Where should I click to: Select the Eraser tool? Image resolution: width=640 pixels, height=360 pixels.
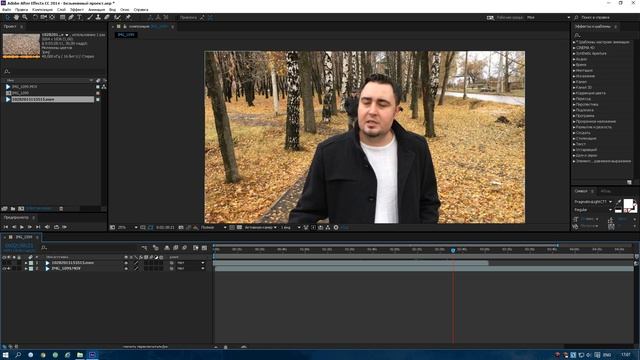(107, 18)
